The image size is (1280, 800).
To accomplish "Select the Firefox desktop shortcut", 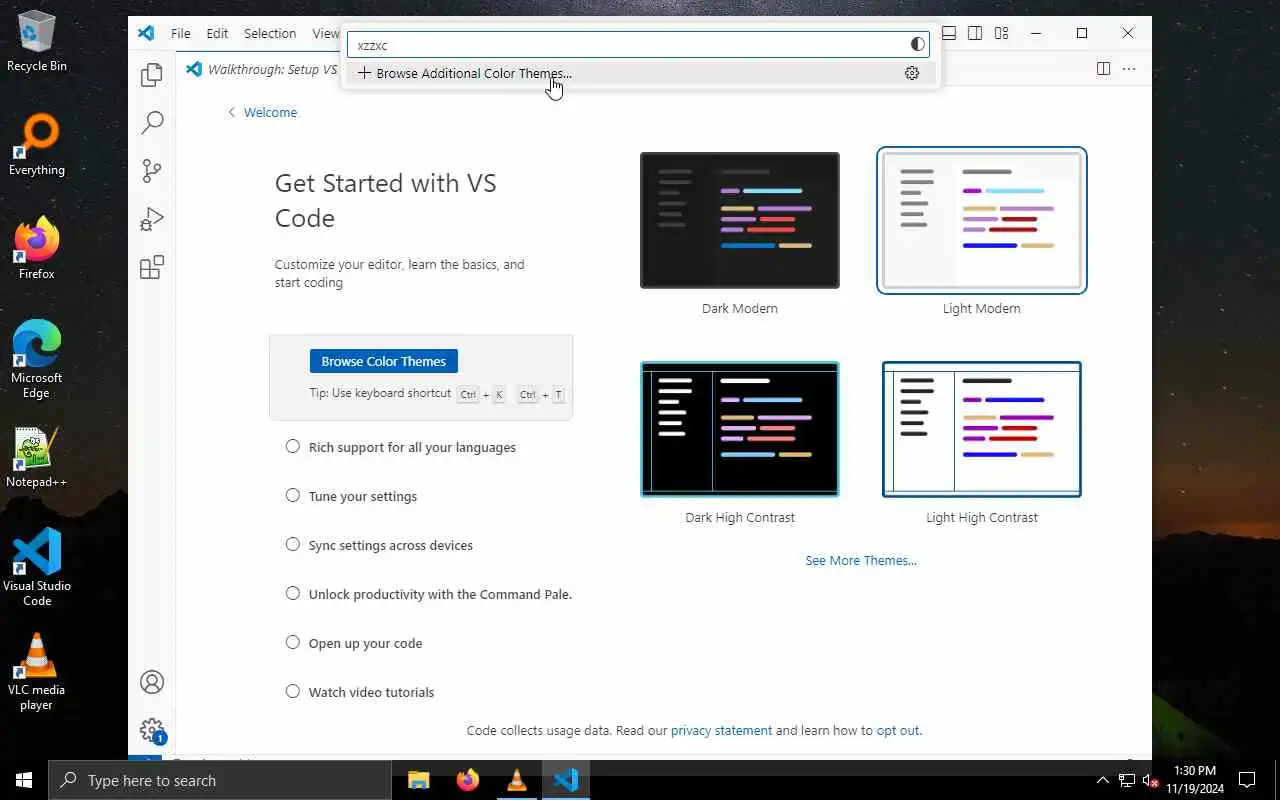I will point(37,249).
